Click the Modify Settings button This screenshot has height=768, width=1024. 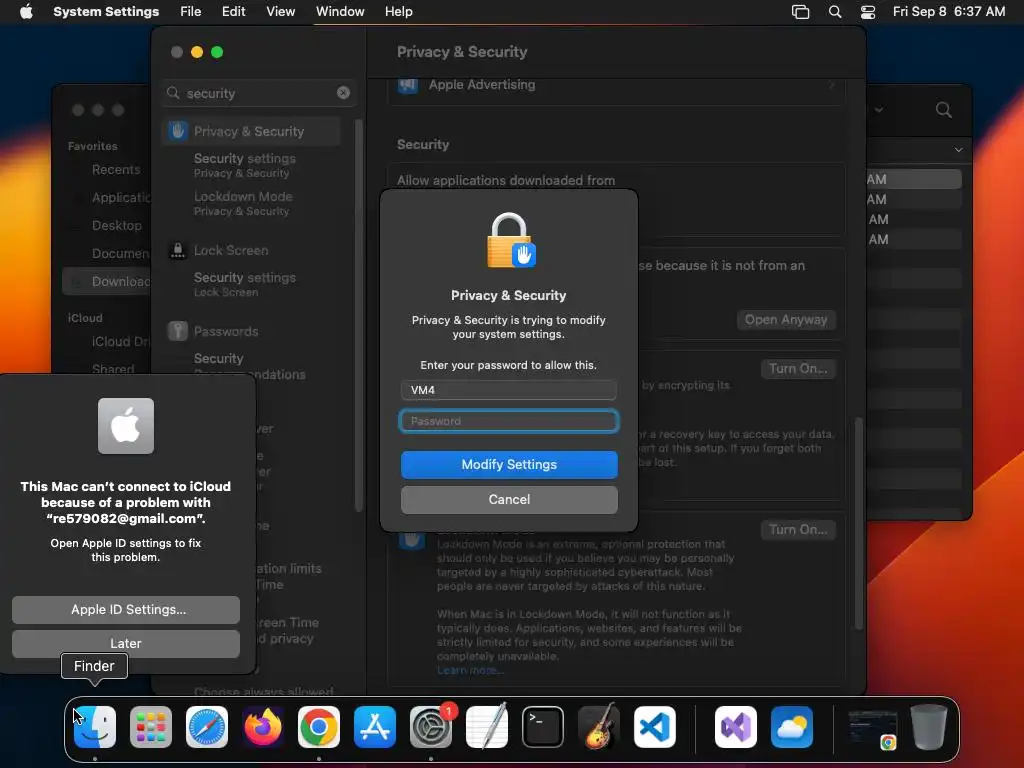click(509, 464)
